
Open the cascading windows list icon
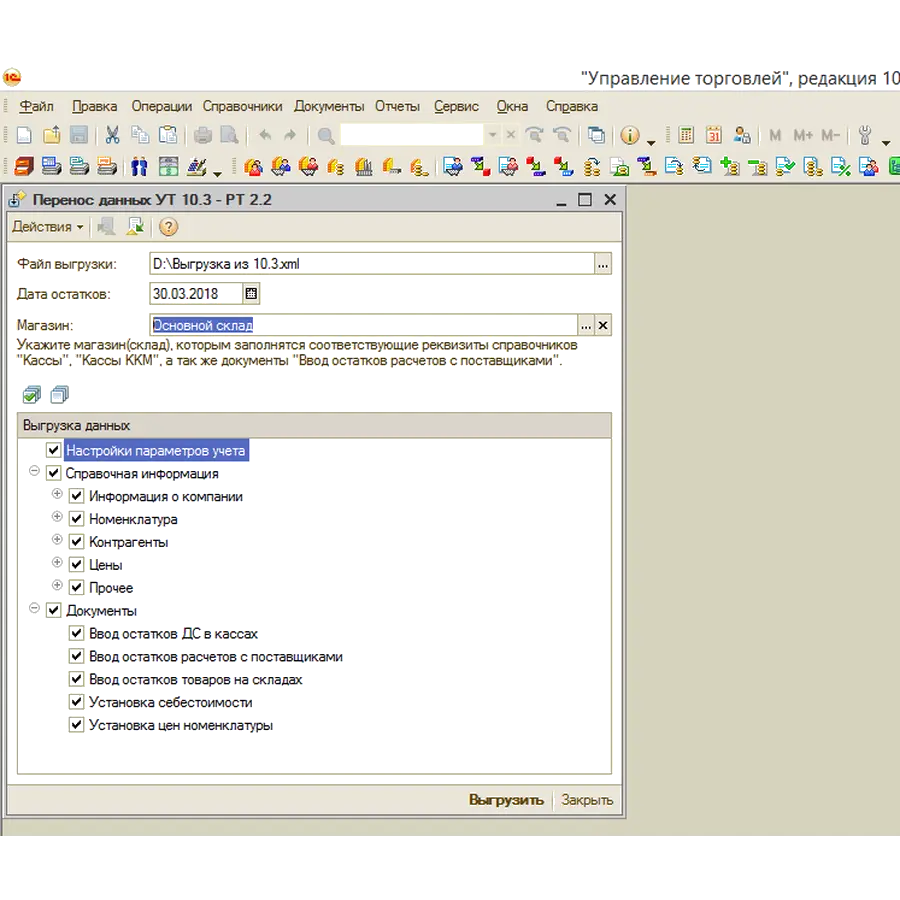click(596, 135)
